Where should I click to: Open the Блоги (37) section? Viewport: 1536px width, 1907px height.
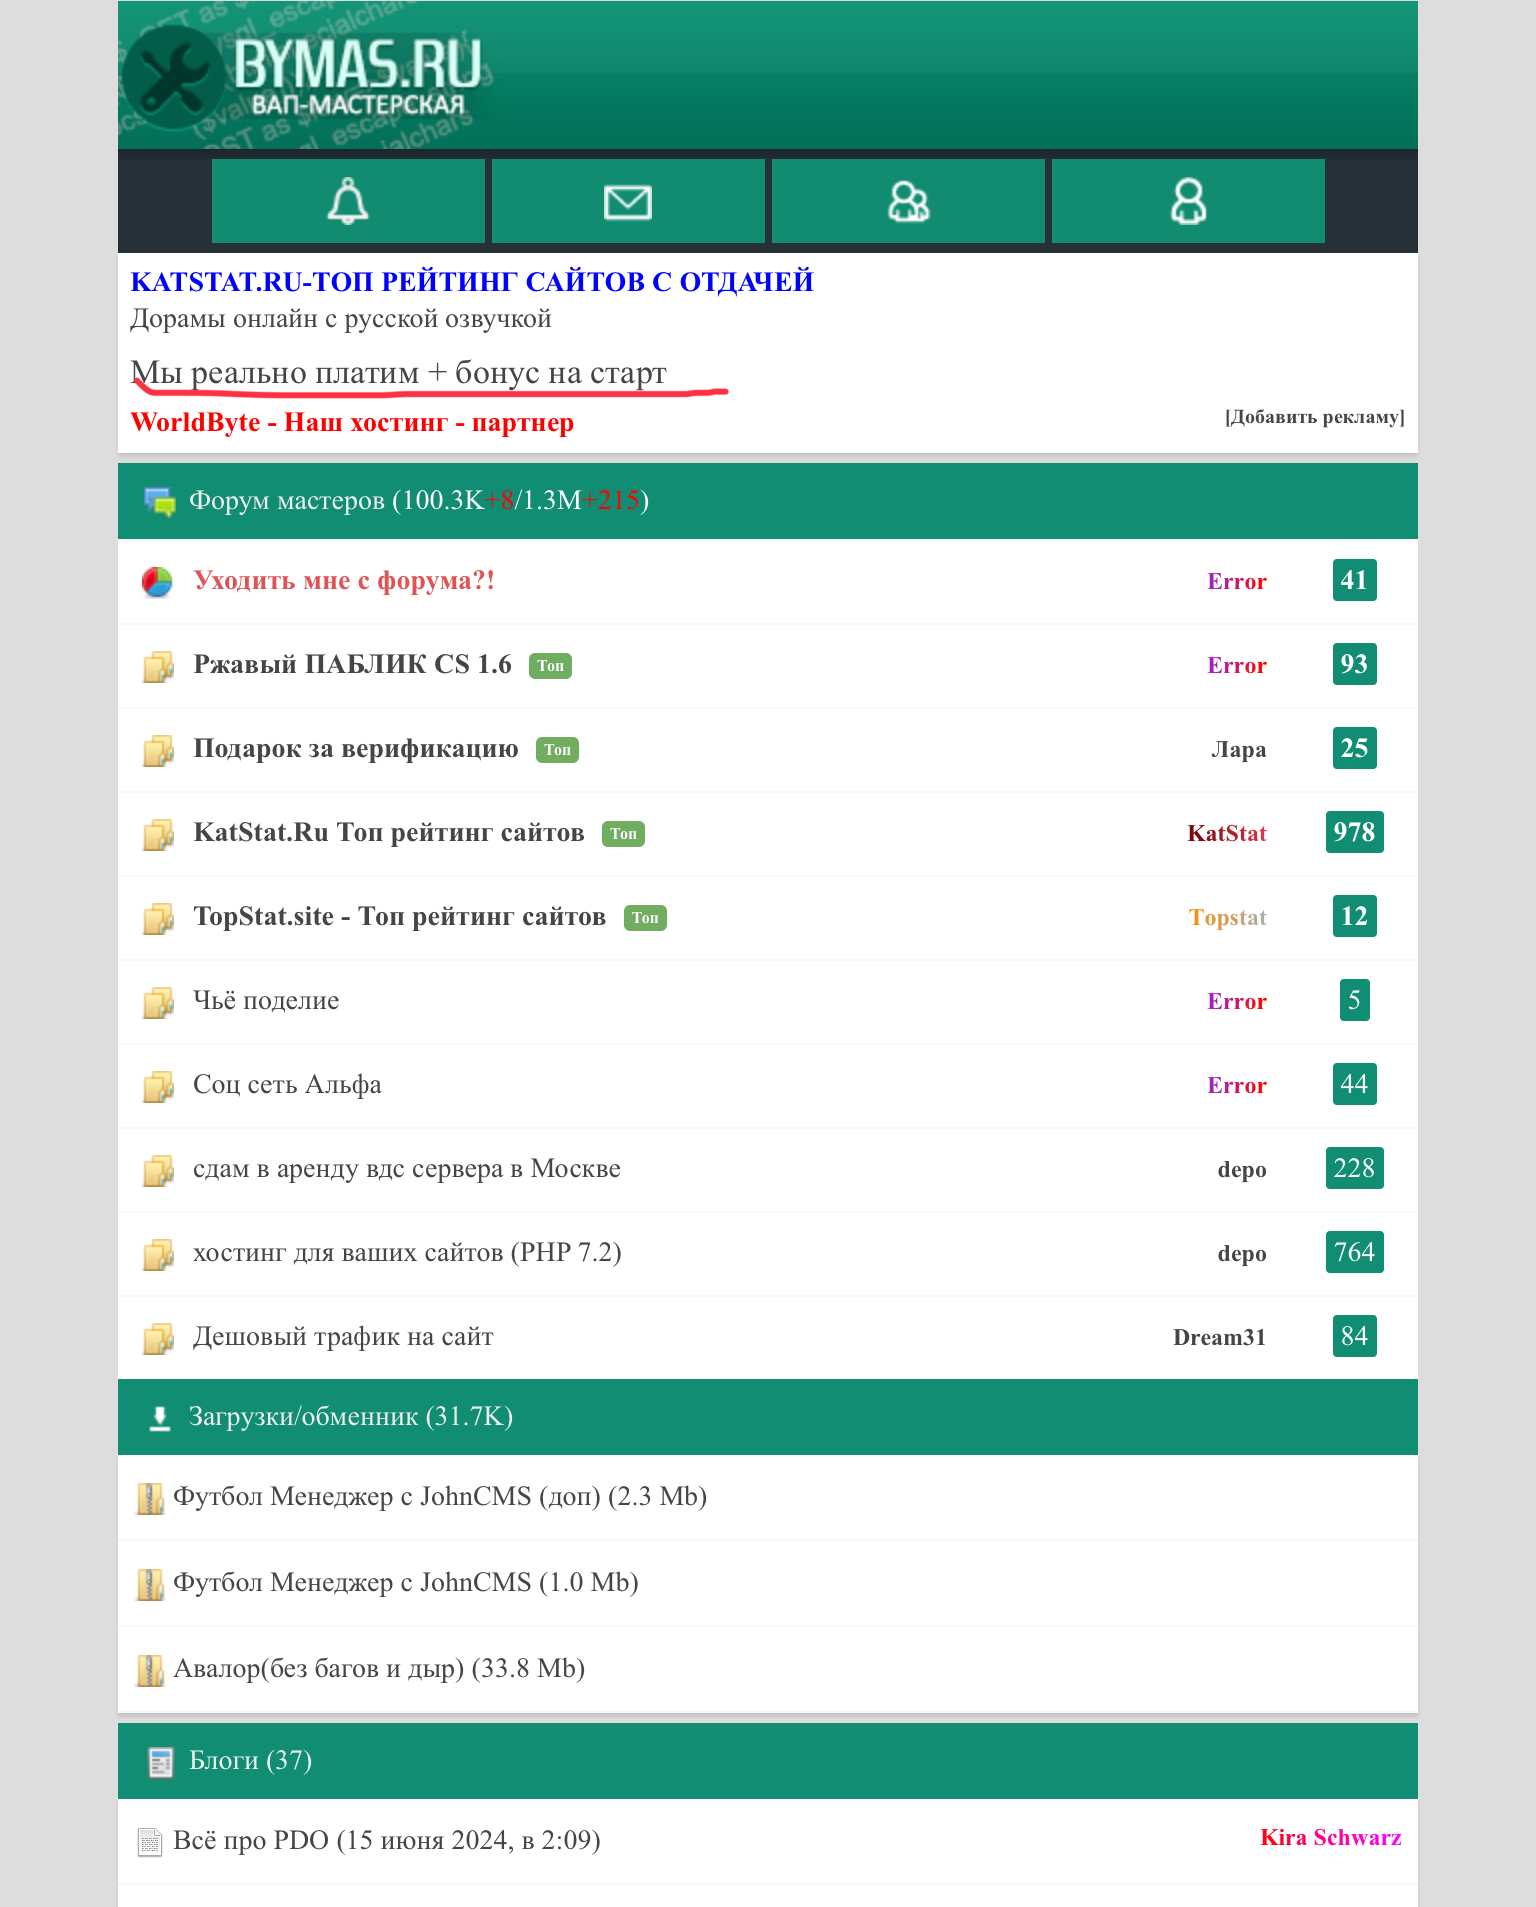(250, 1761)
